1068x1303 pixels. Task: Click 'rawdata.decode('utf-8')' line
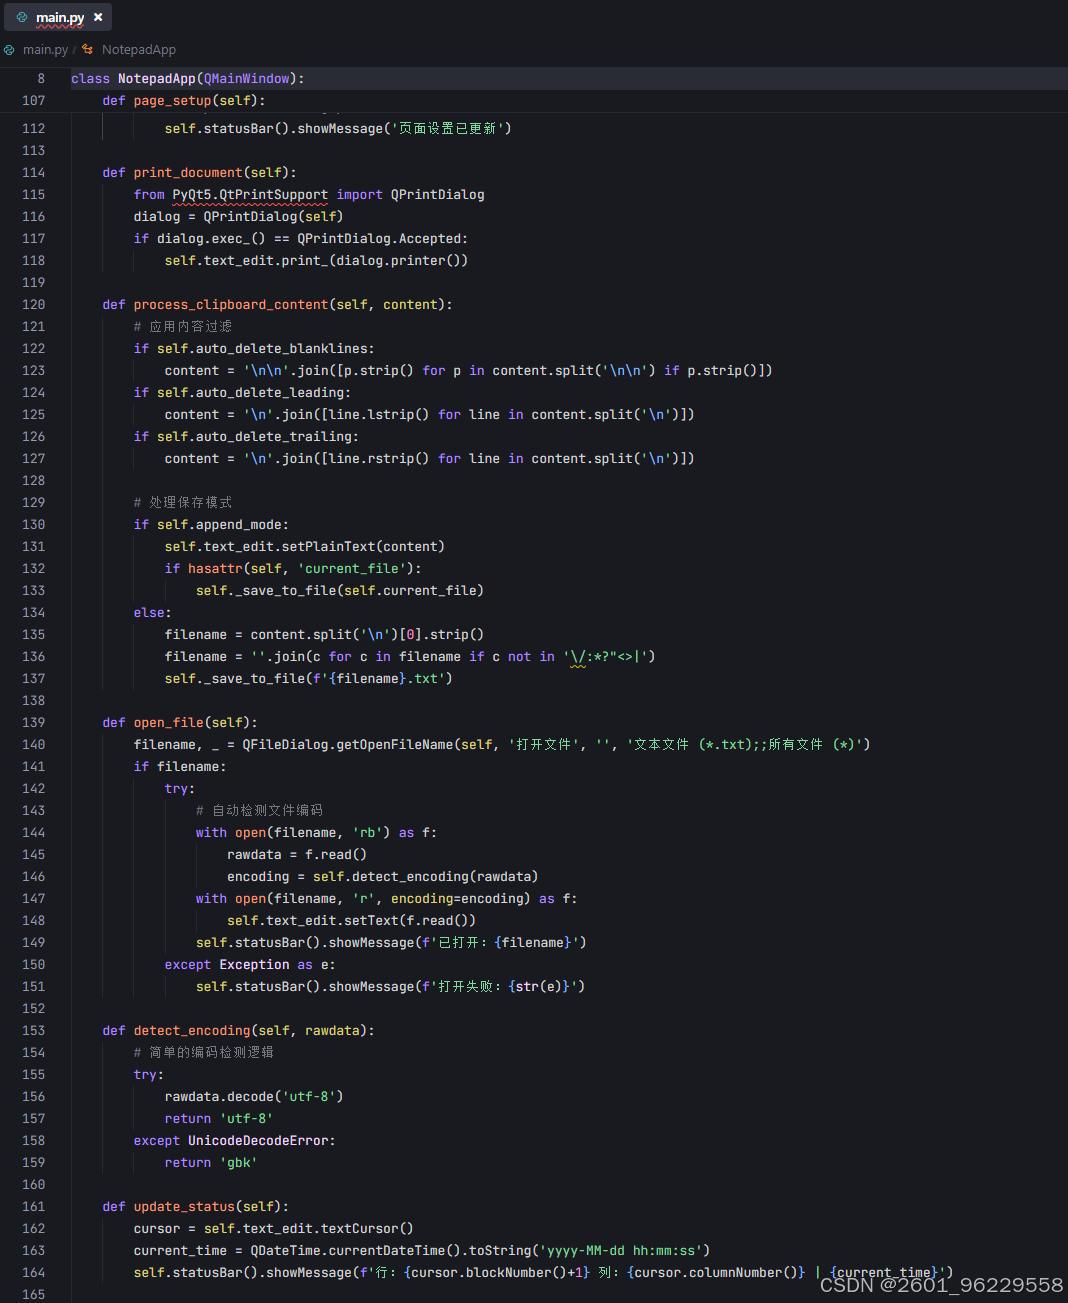[254, 1096]
